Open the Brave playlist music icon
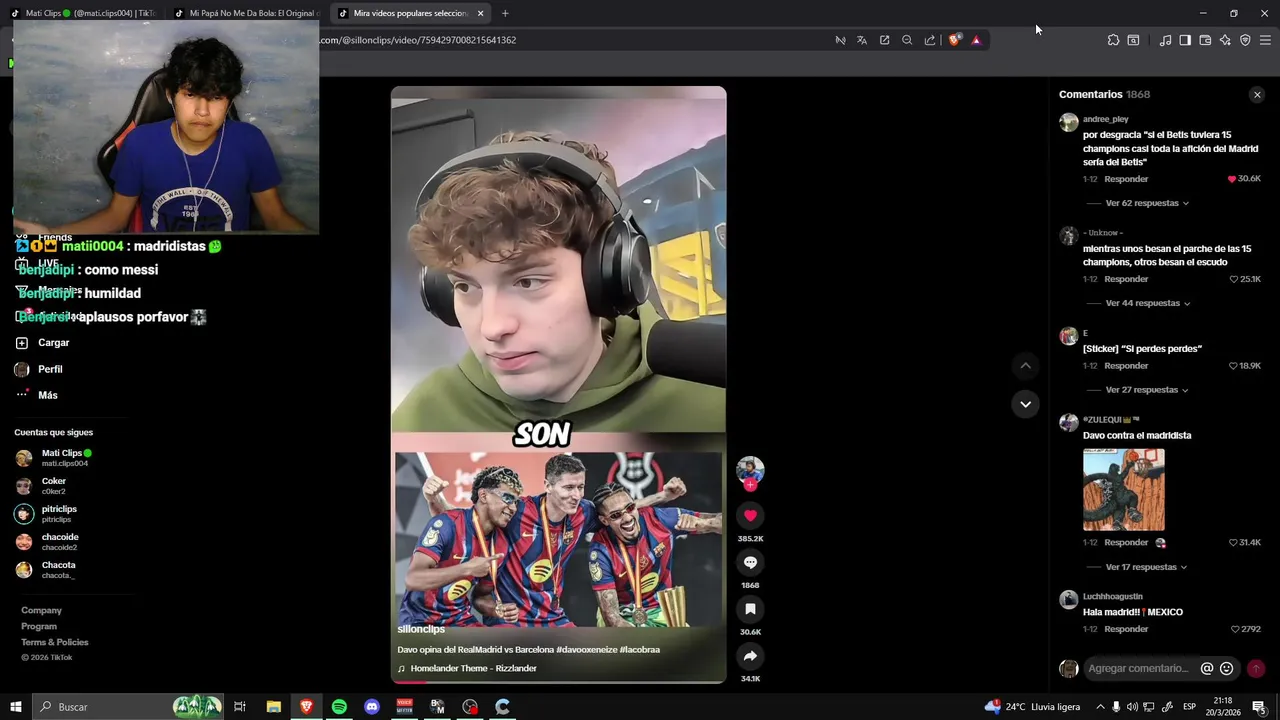This screenshot has width=1280, height=720. (1165, 40)
